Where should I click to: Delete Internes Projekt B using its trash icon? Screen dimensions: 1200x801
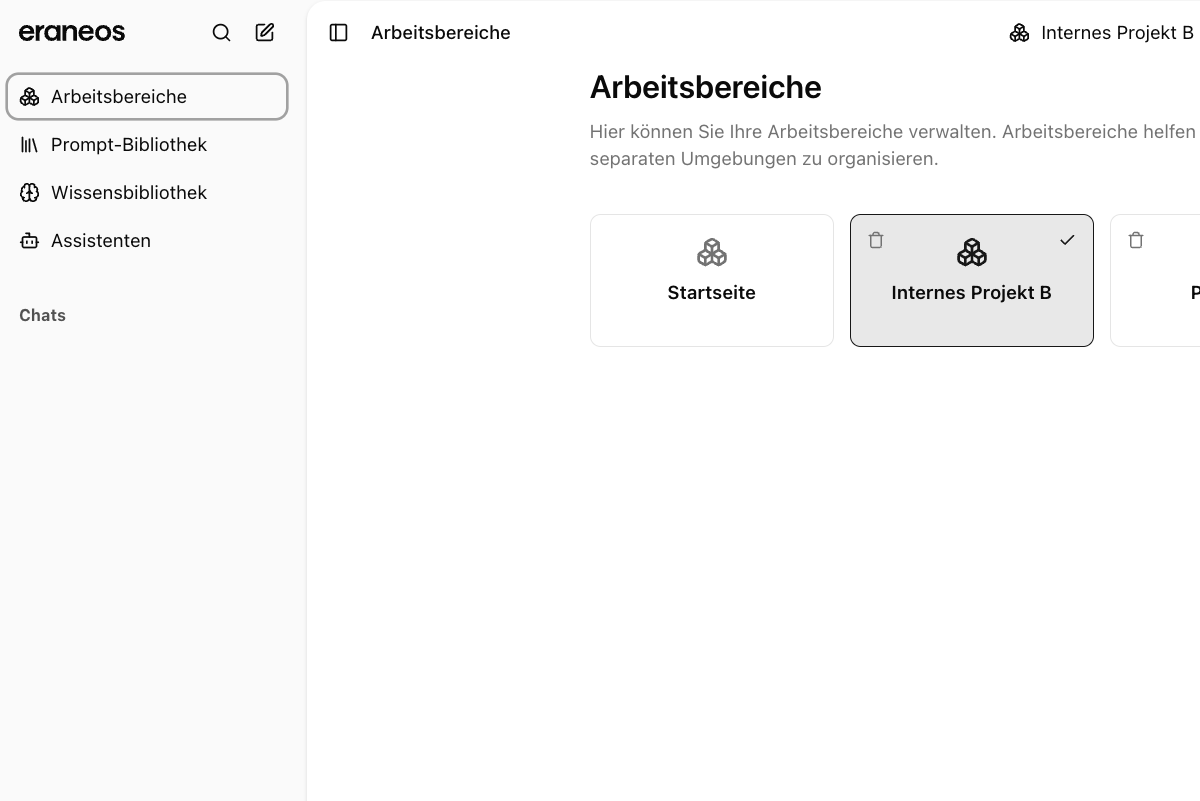point(876,240)
